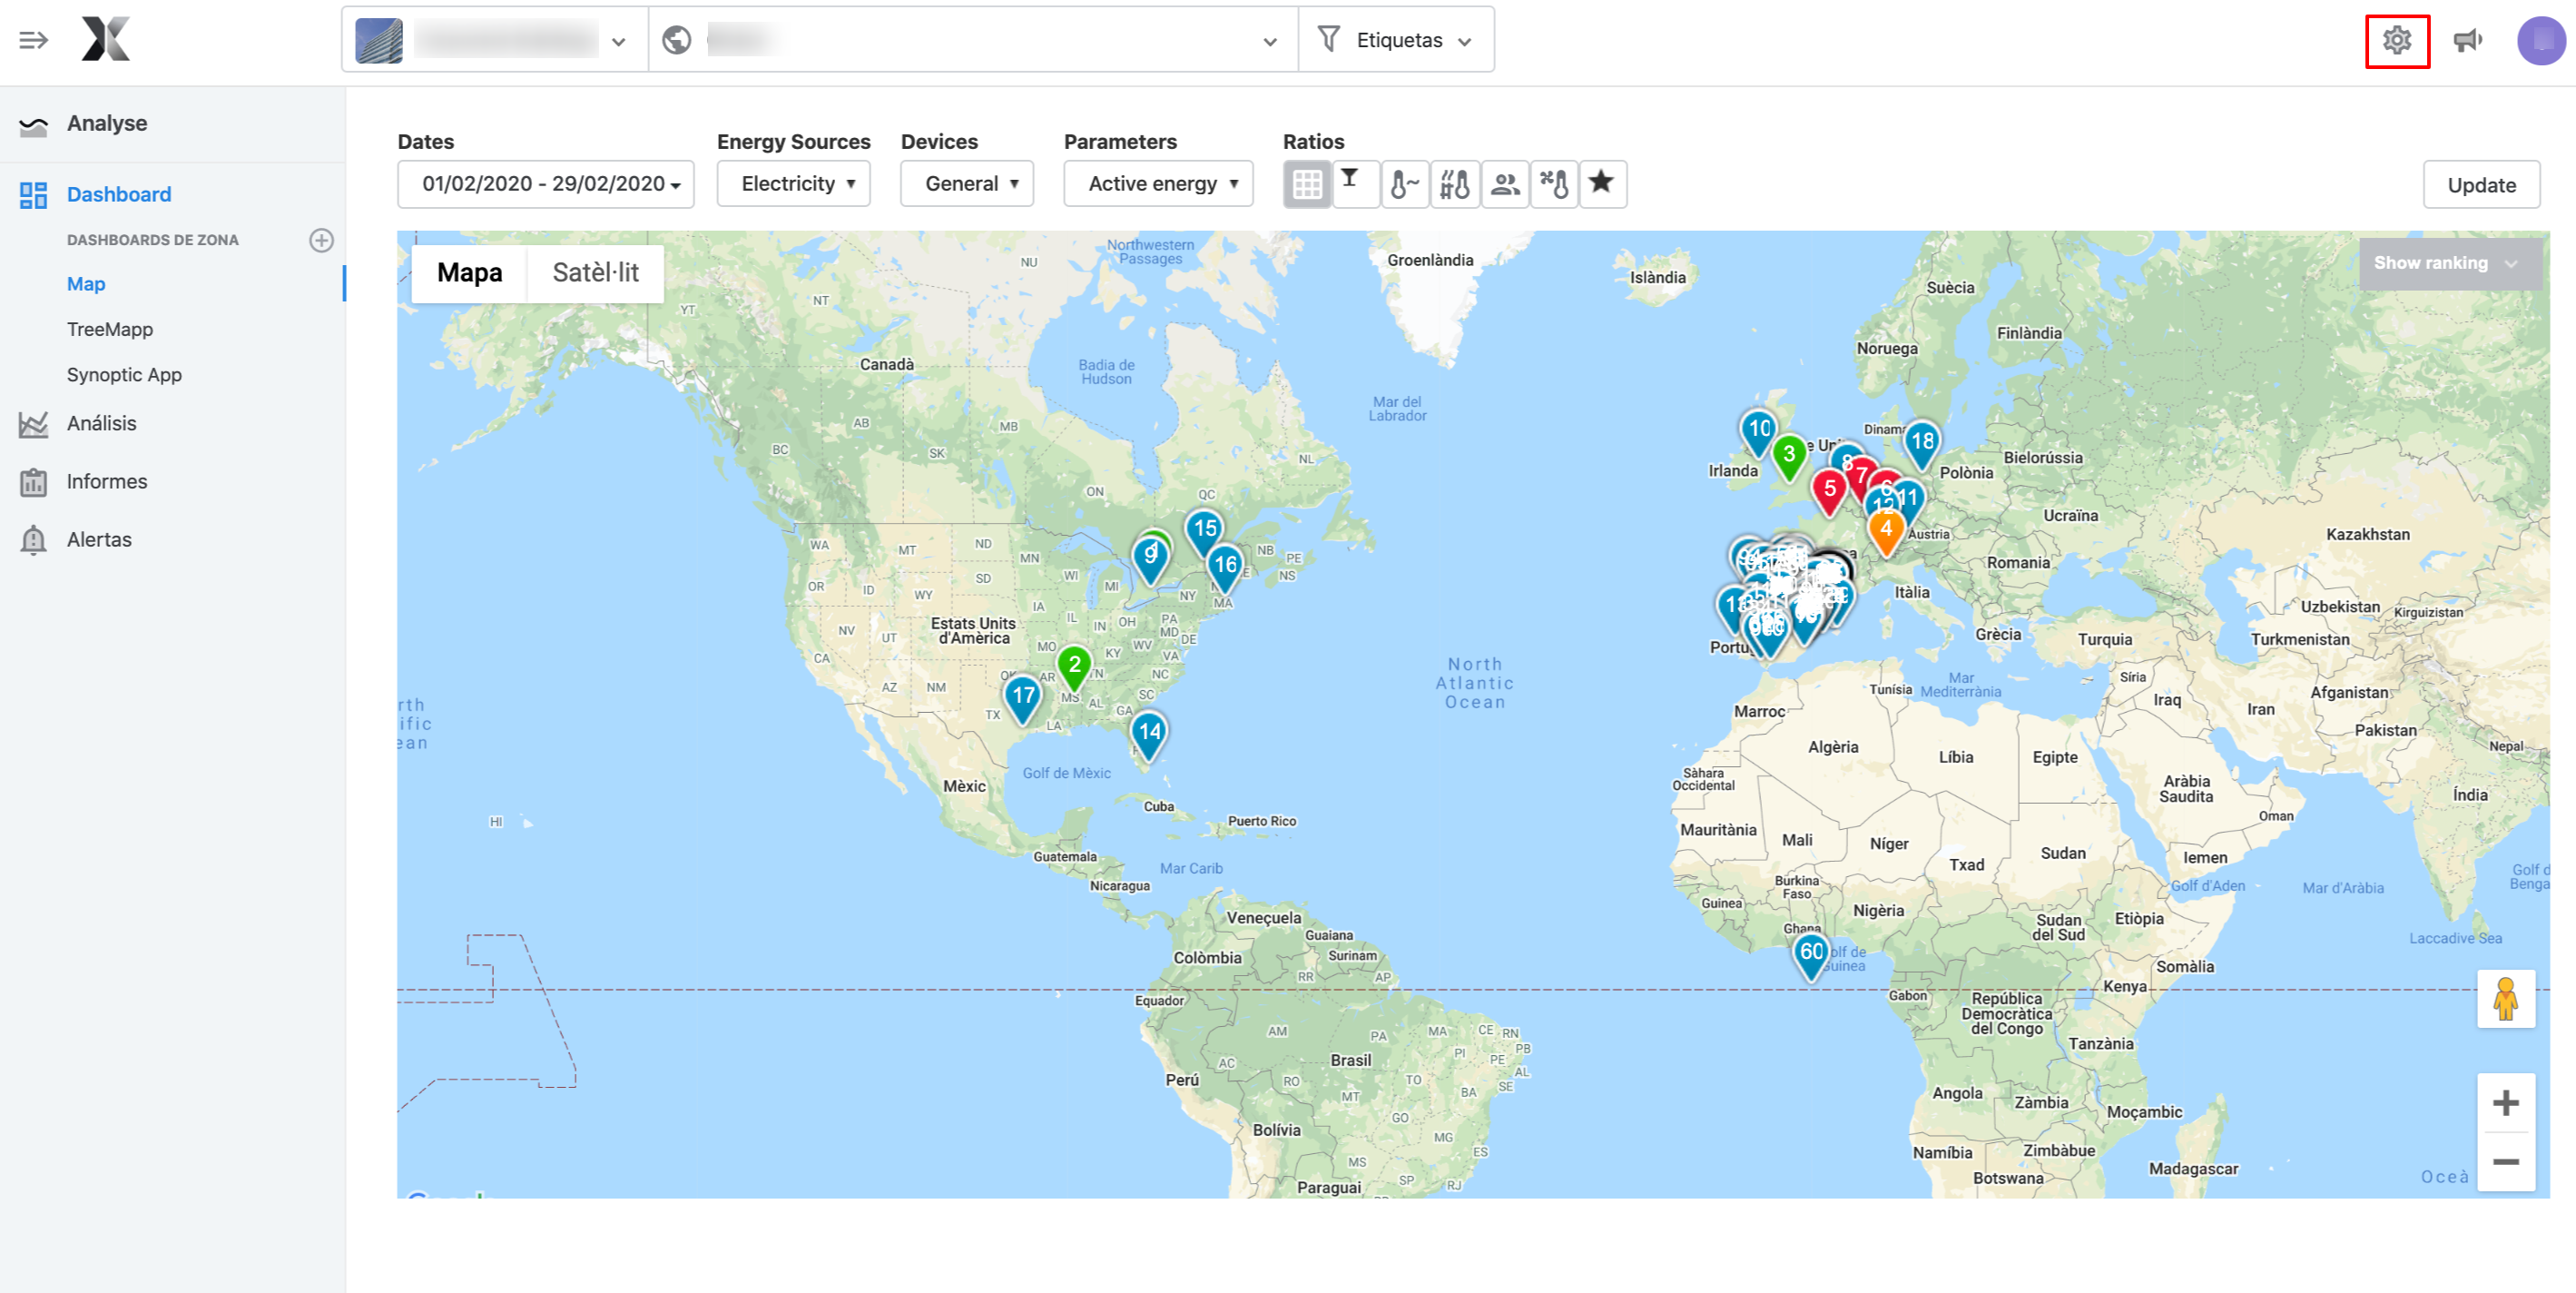Click map marker number 18
Viewport: 2576px width, 1293px height.
(1922, 445)
